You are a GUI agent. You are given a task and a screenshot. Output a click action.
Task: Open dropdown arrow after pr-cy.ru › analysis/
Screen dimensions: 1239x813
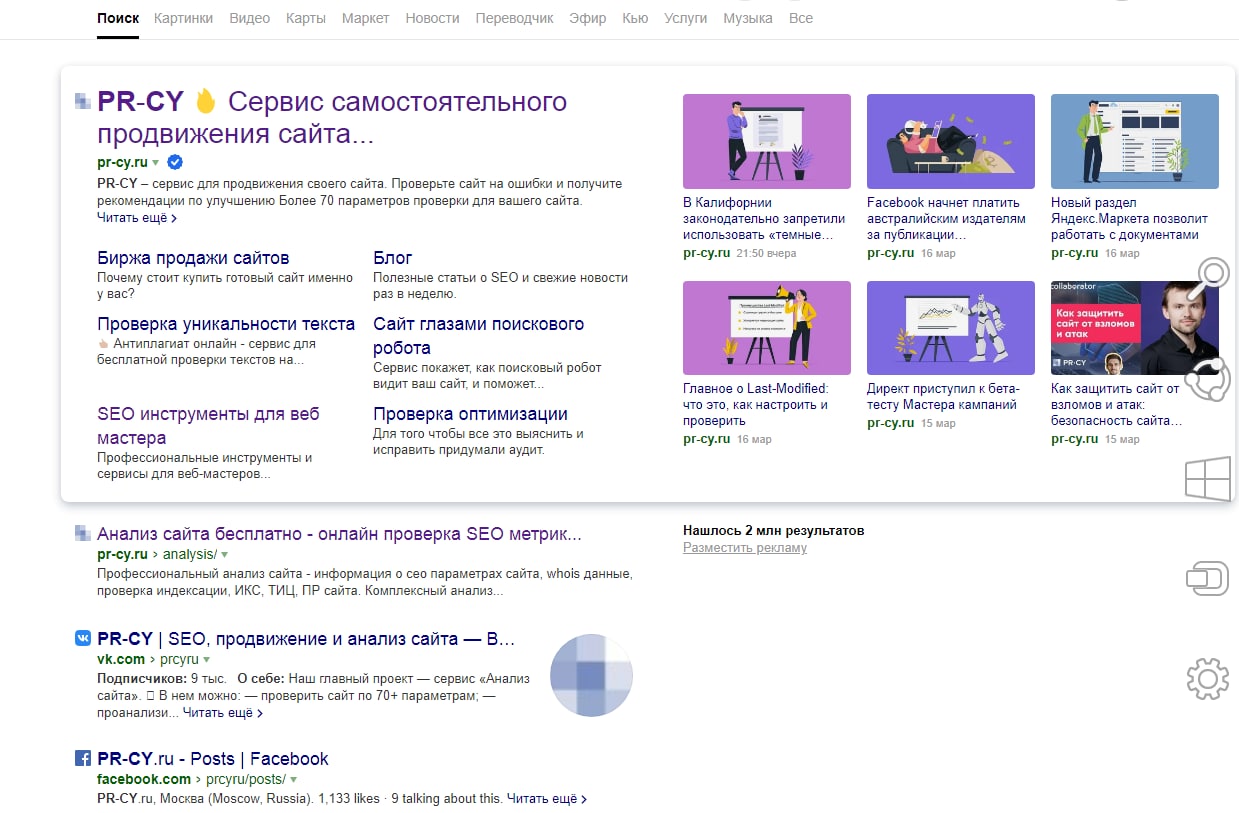tap(224, 555)
